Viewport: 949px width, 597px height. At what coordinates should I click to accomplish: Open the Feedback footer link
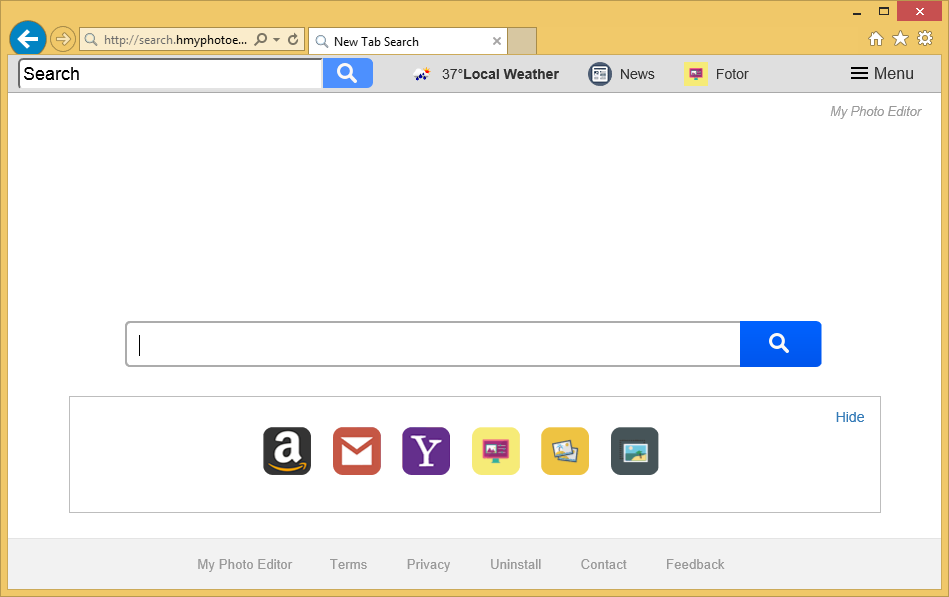695,564
